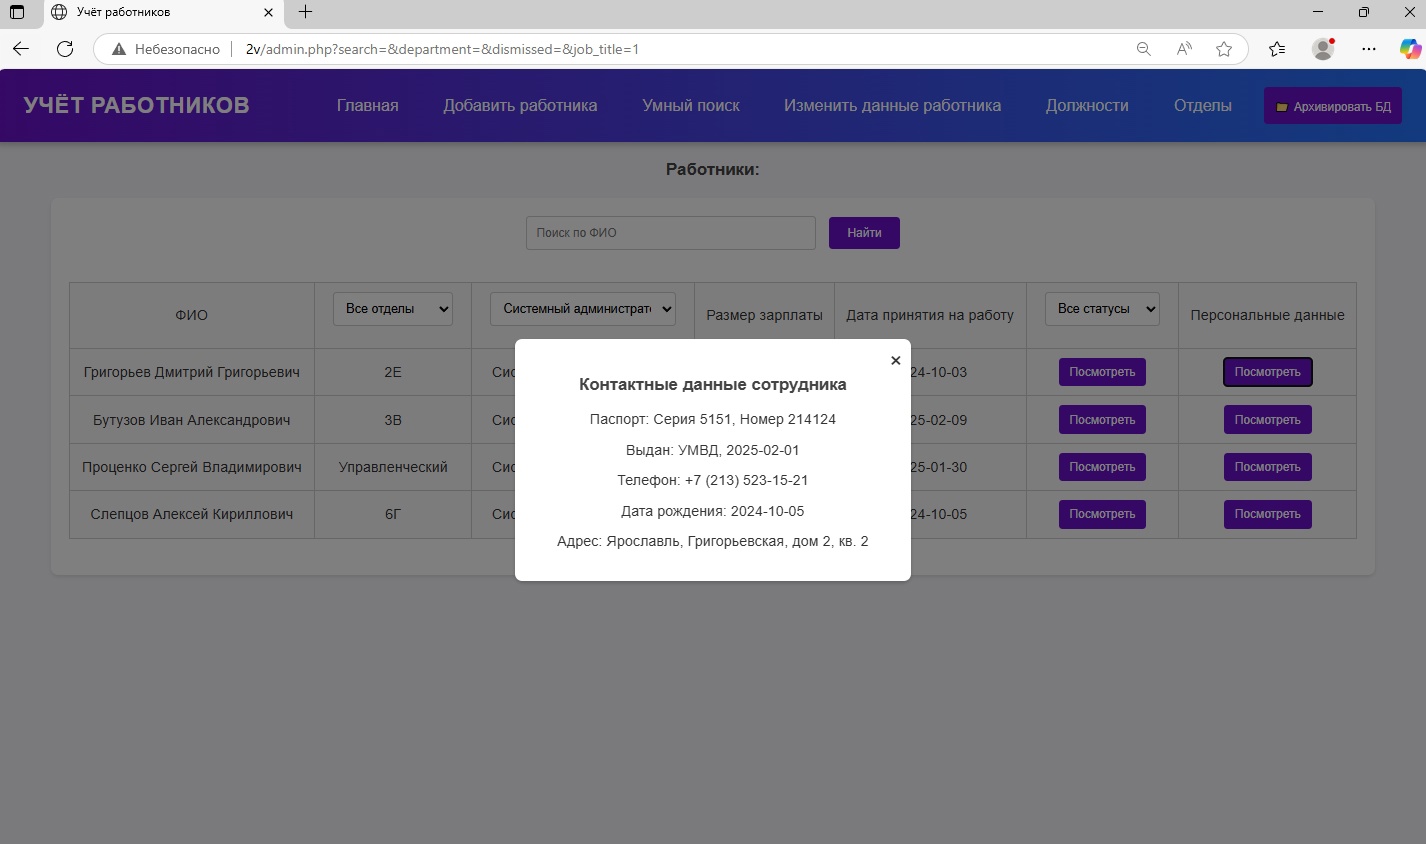Click the Дата рождения: 2024-10-05 line
The image size is (1426, 844).
tap(713, 511)
